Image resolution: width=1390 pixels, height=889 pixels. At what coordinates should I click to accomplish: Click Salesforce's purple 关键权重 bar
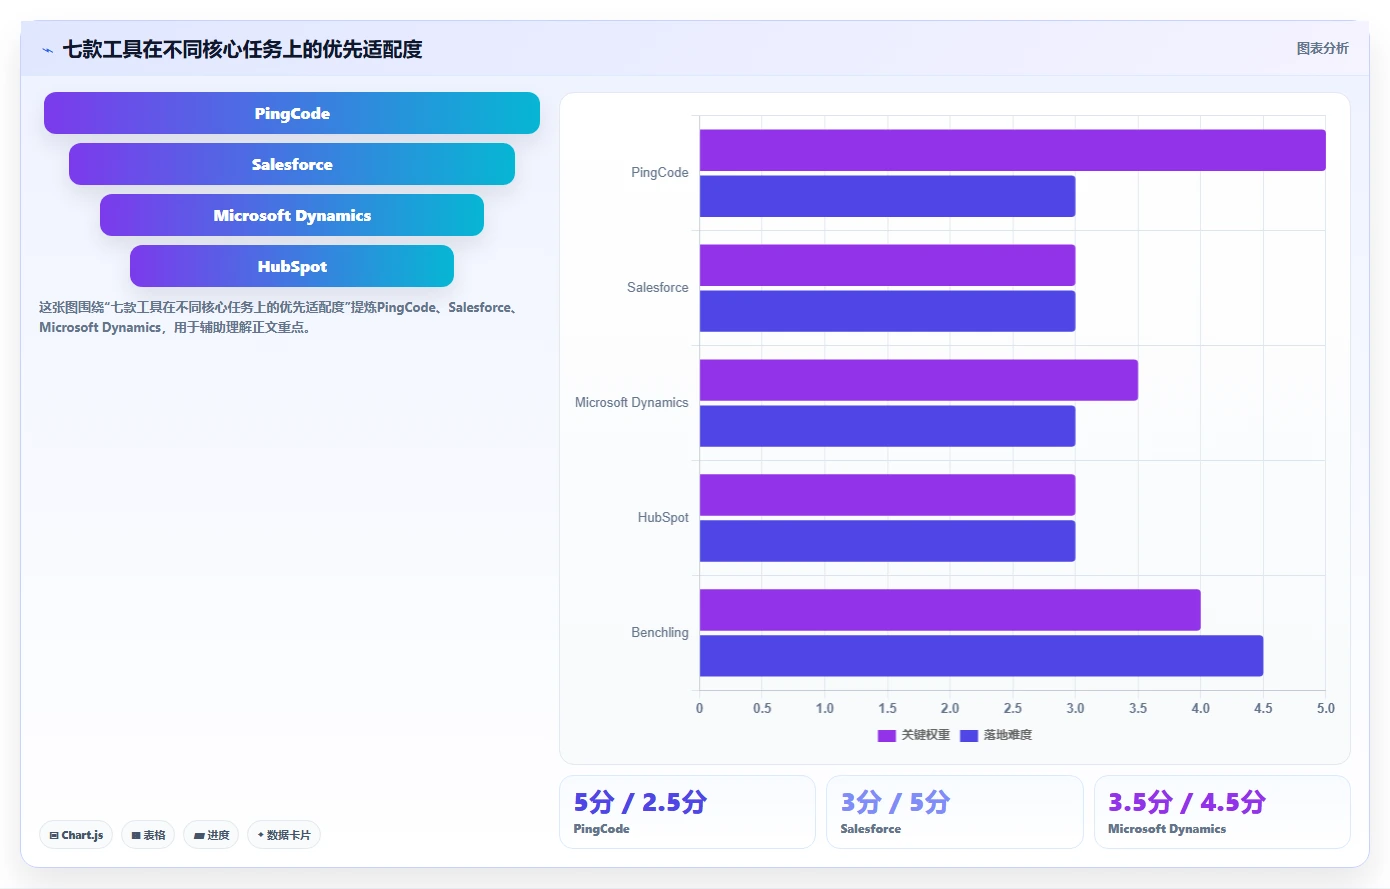(887, 265)
